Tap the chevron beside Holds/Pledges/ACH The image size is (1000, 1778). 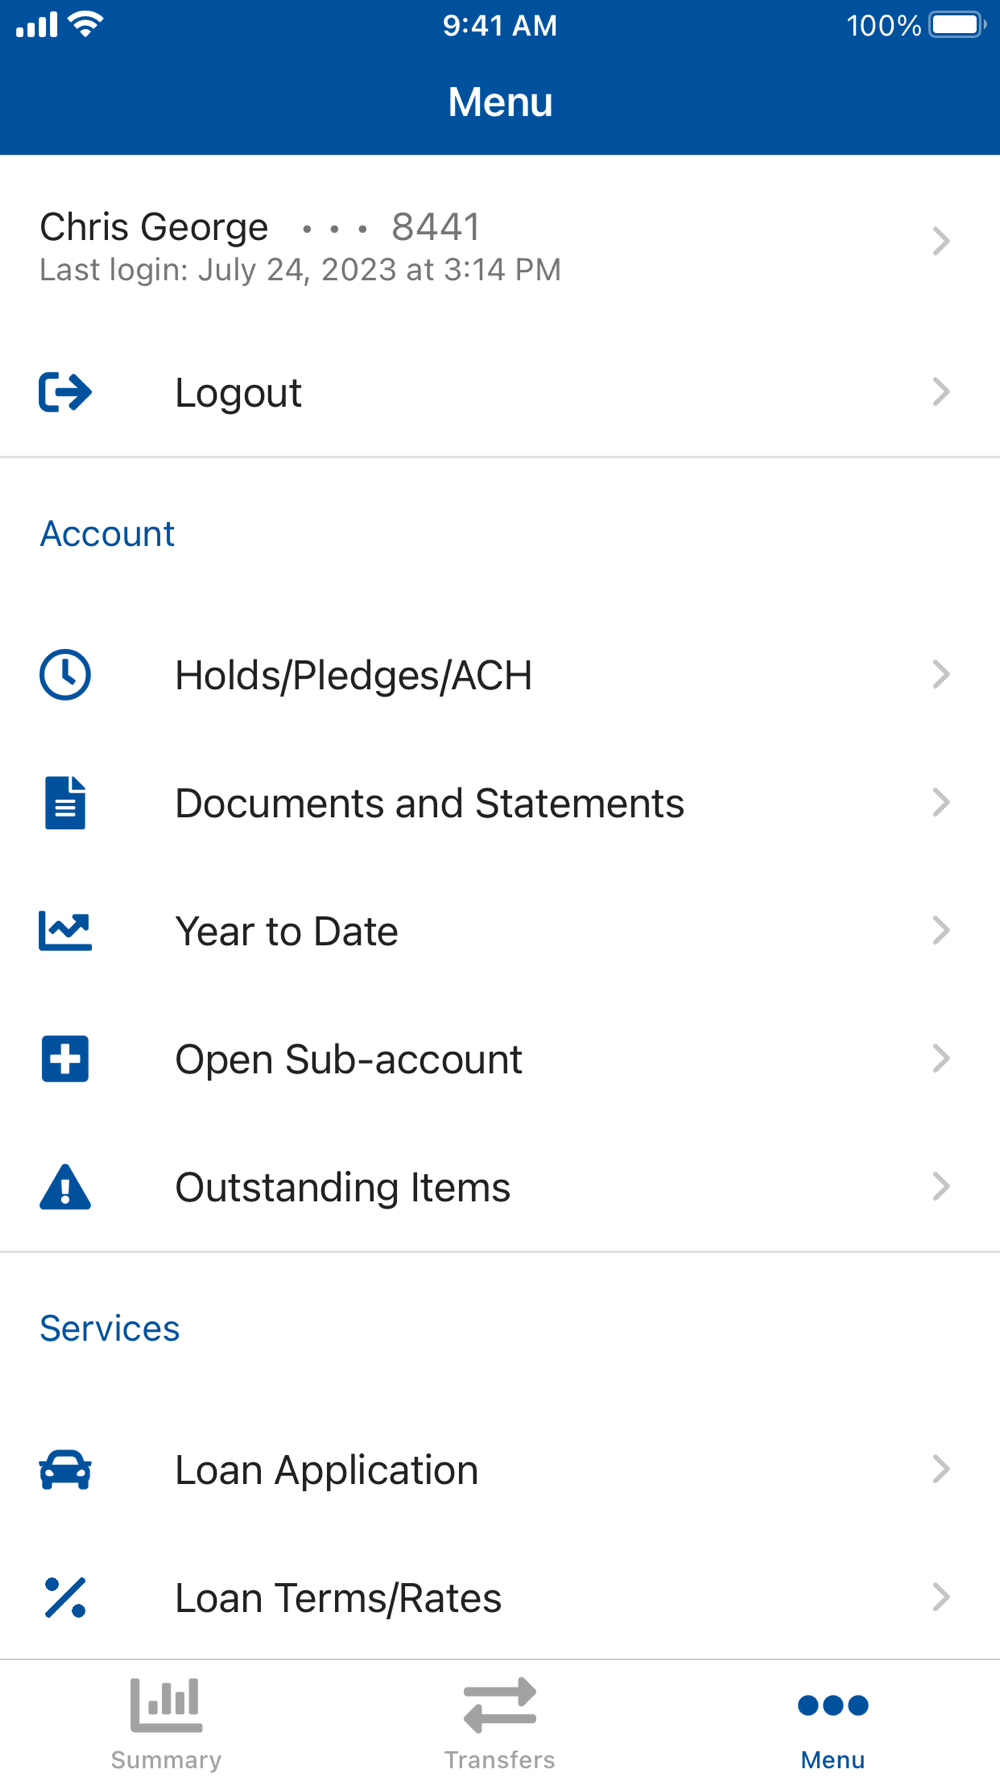pyautogui.click(x=940, y=675)
